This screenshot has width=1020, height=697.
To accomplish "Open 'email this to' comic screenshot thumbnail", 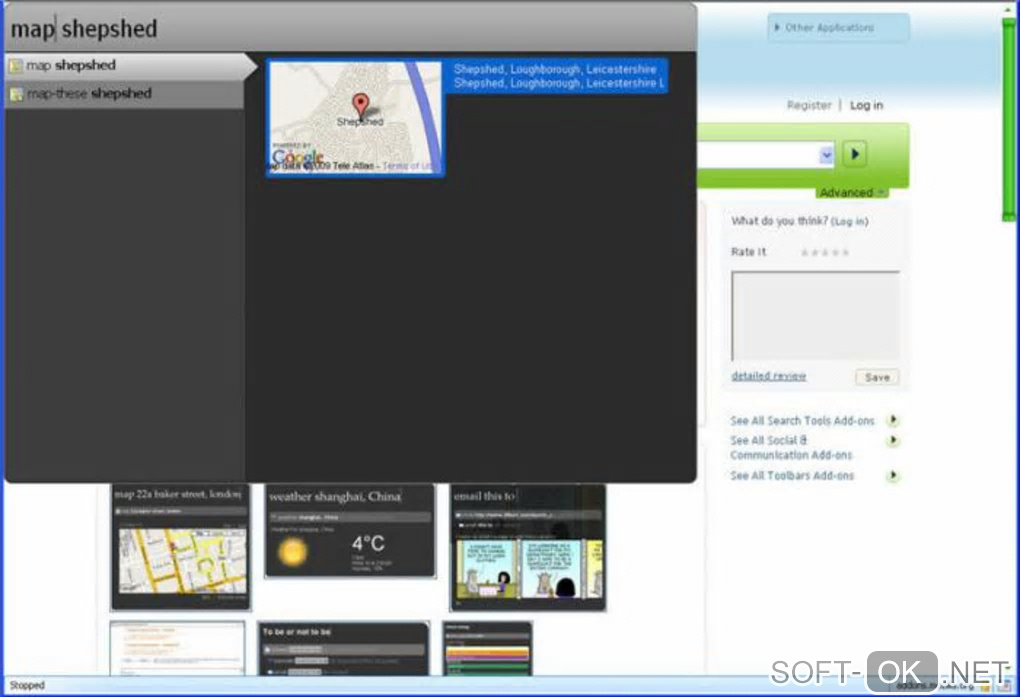I will pyautogui.click(x=528, y=547).
